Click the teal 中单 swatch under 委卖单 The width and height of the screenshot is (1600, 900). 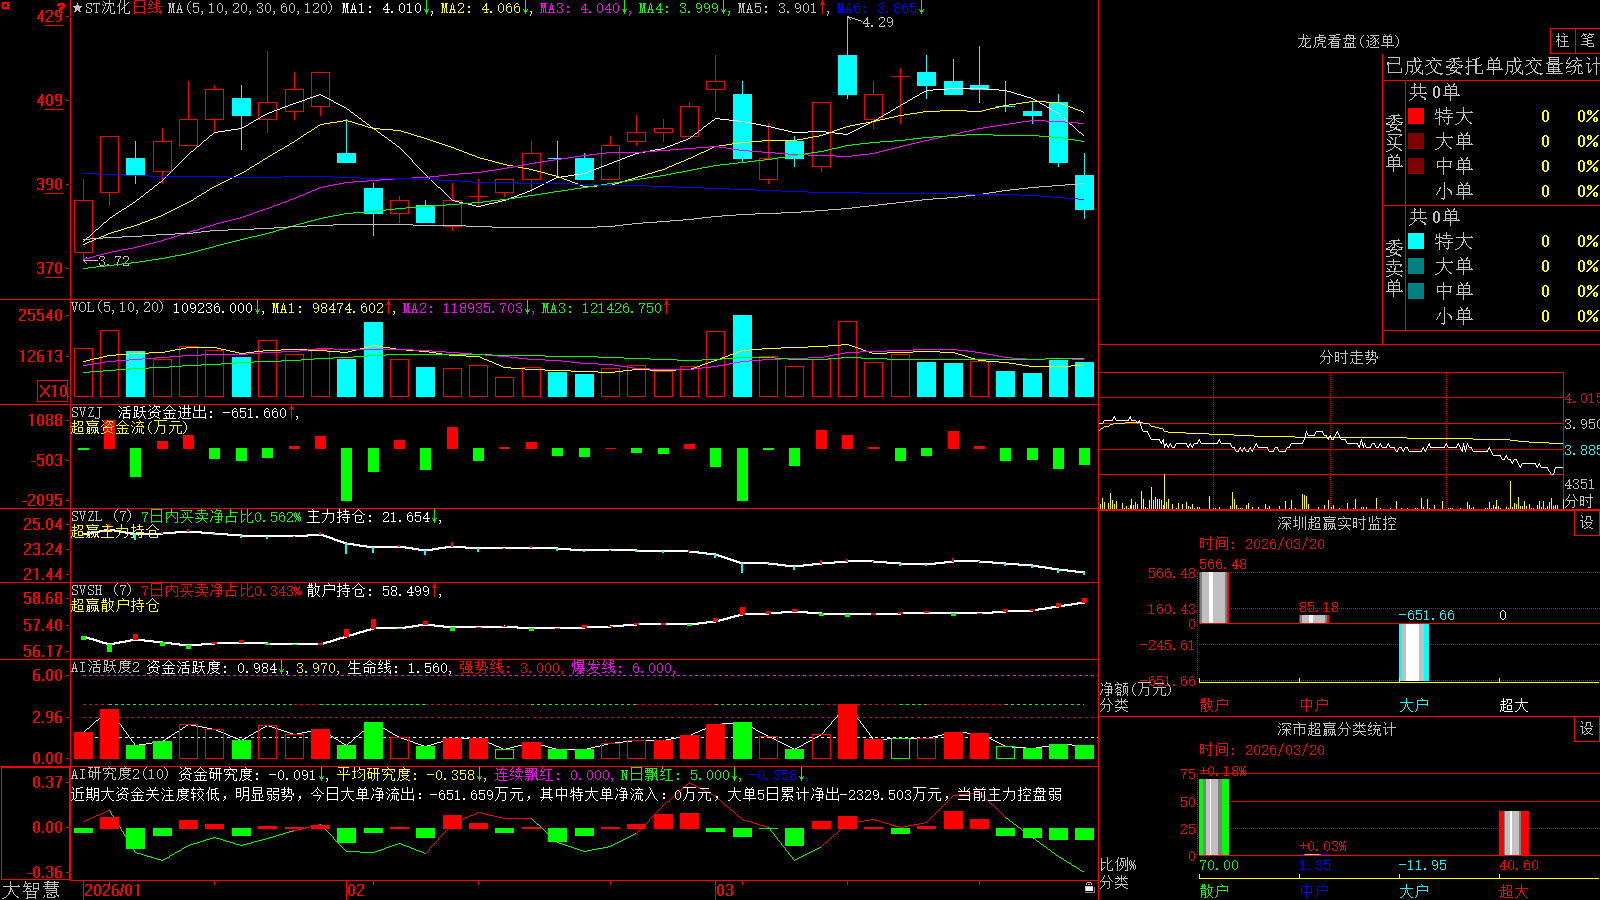click(x=1416, y=291)
